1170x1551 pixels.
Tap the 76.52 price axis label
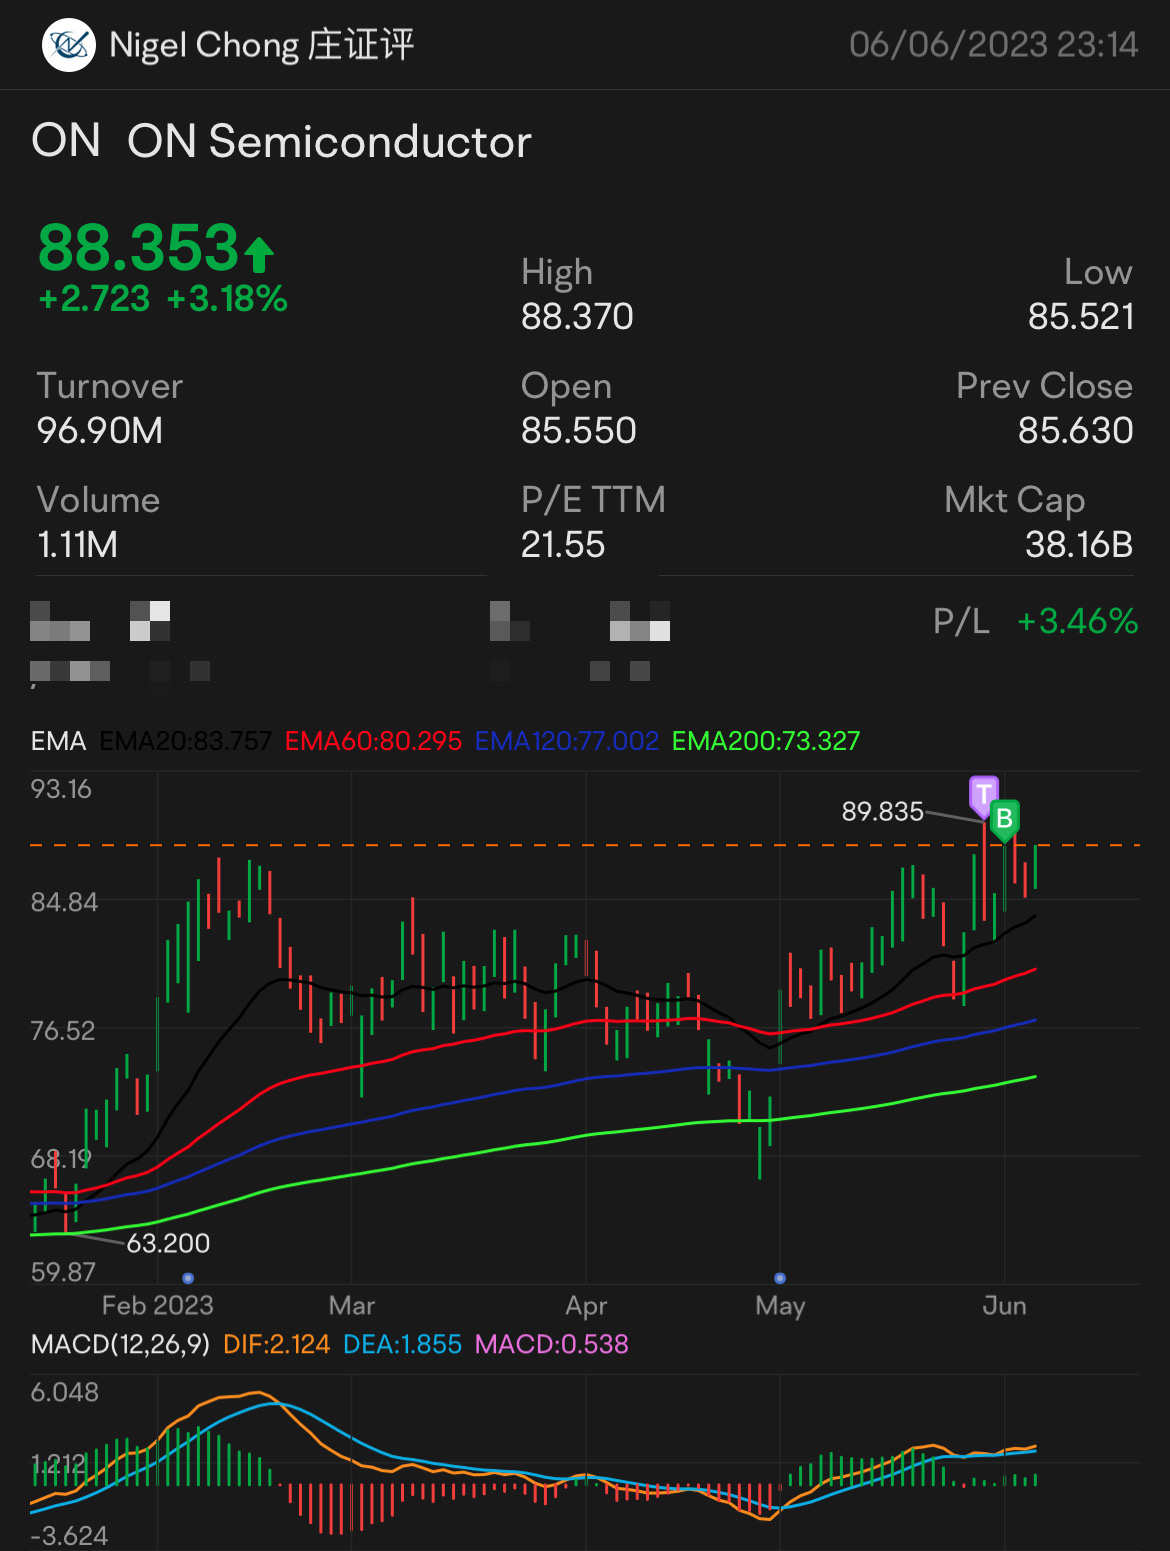(63, 1031)
